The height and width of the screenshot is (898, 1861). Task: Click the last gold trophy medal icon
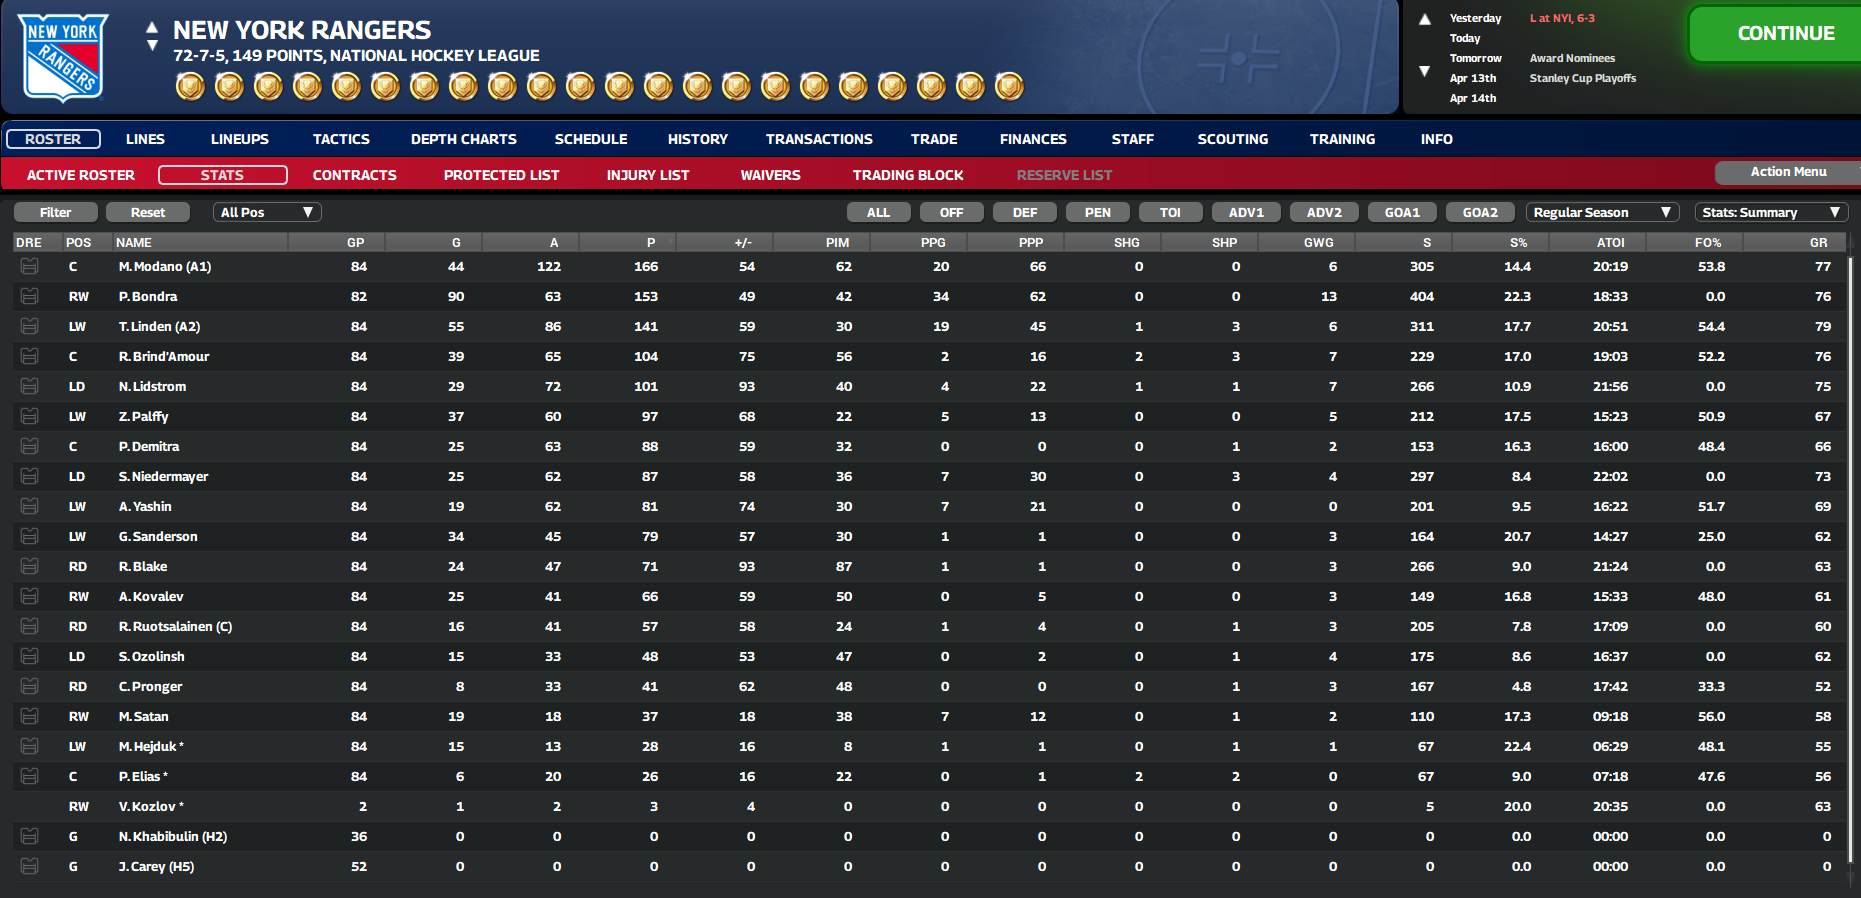pyautogui.click(x=1009, y=87)
